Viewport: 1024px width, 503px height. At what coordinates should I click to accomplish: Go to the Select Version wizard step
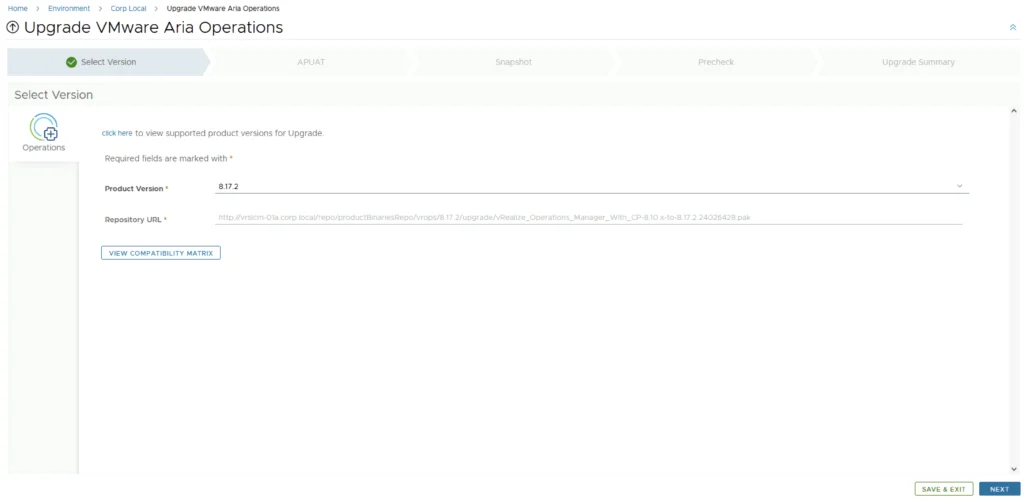pos(108,62)
